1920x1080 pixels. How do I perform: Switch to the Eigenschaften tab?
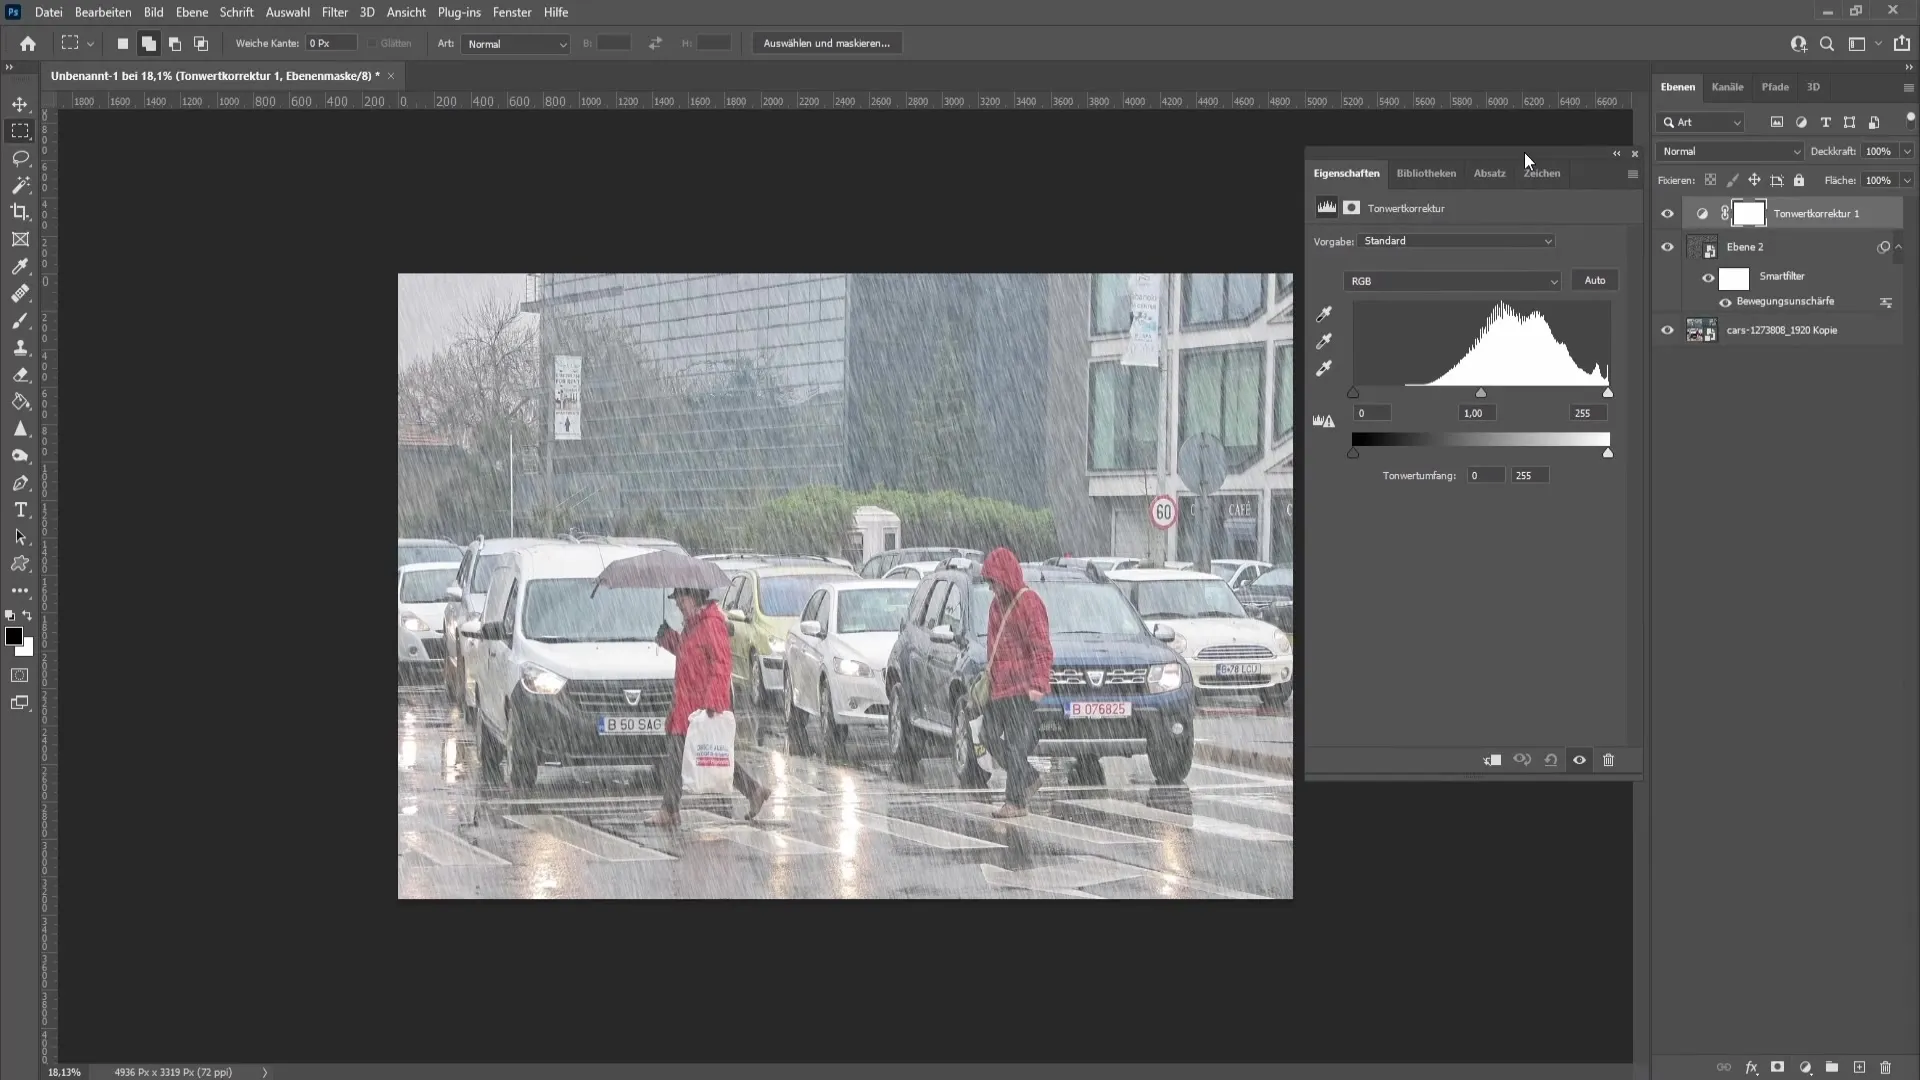click(1346, 173)
